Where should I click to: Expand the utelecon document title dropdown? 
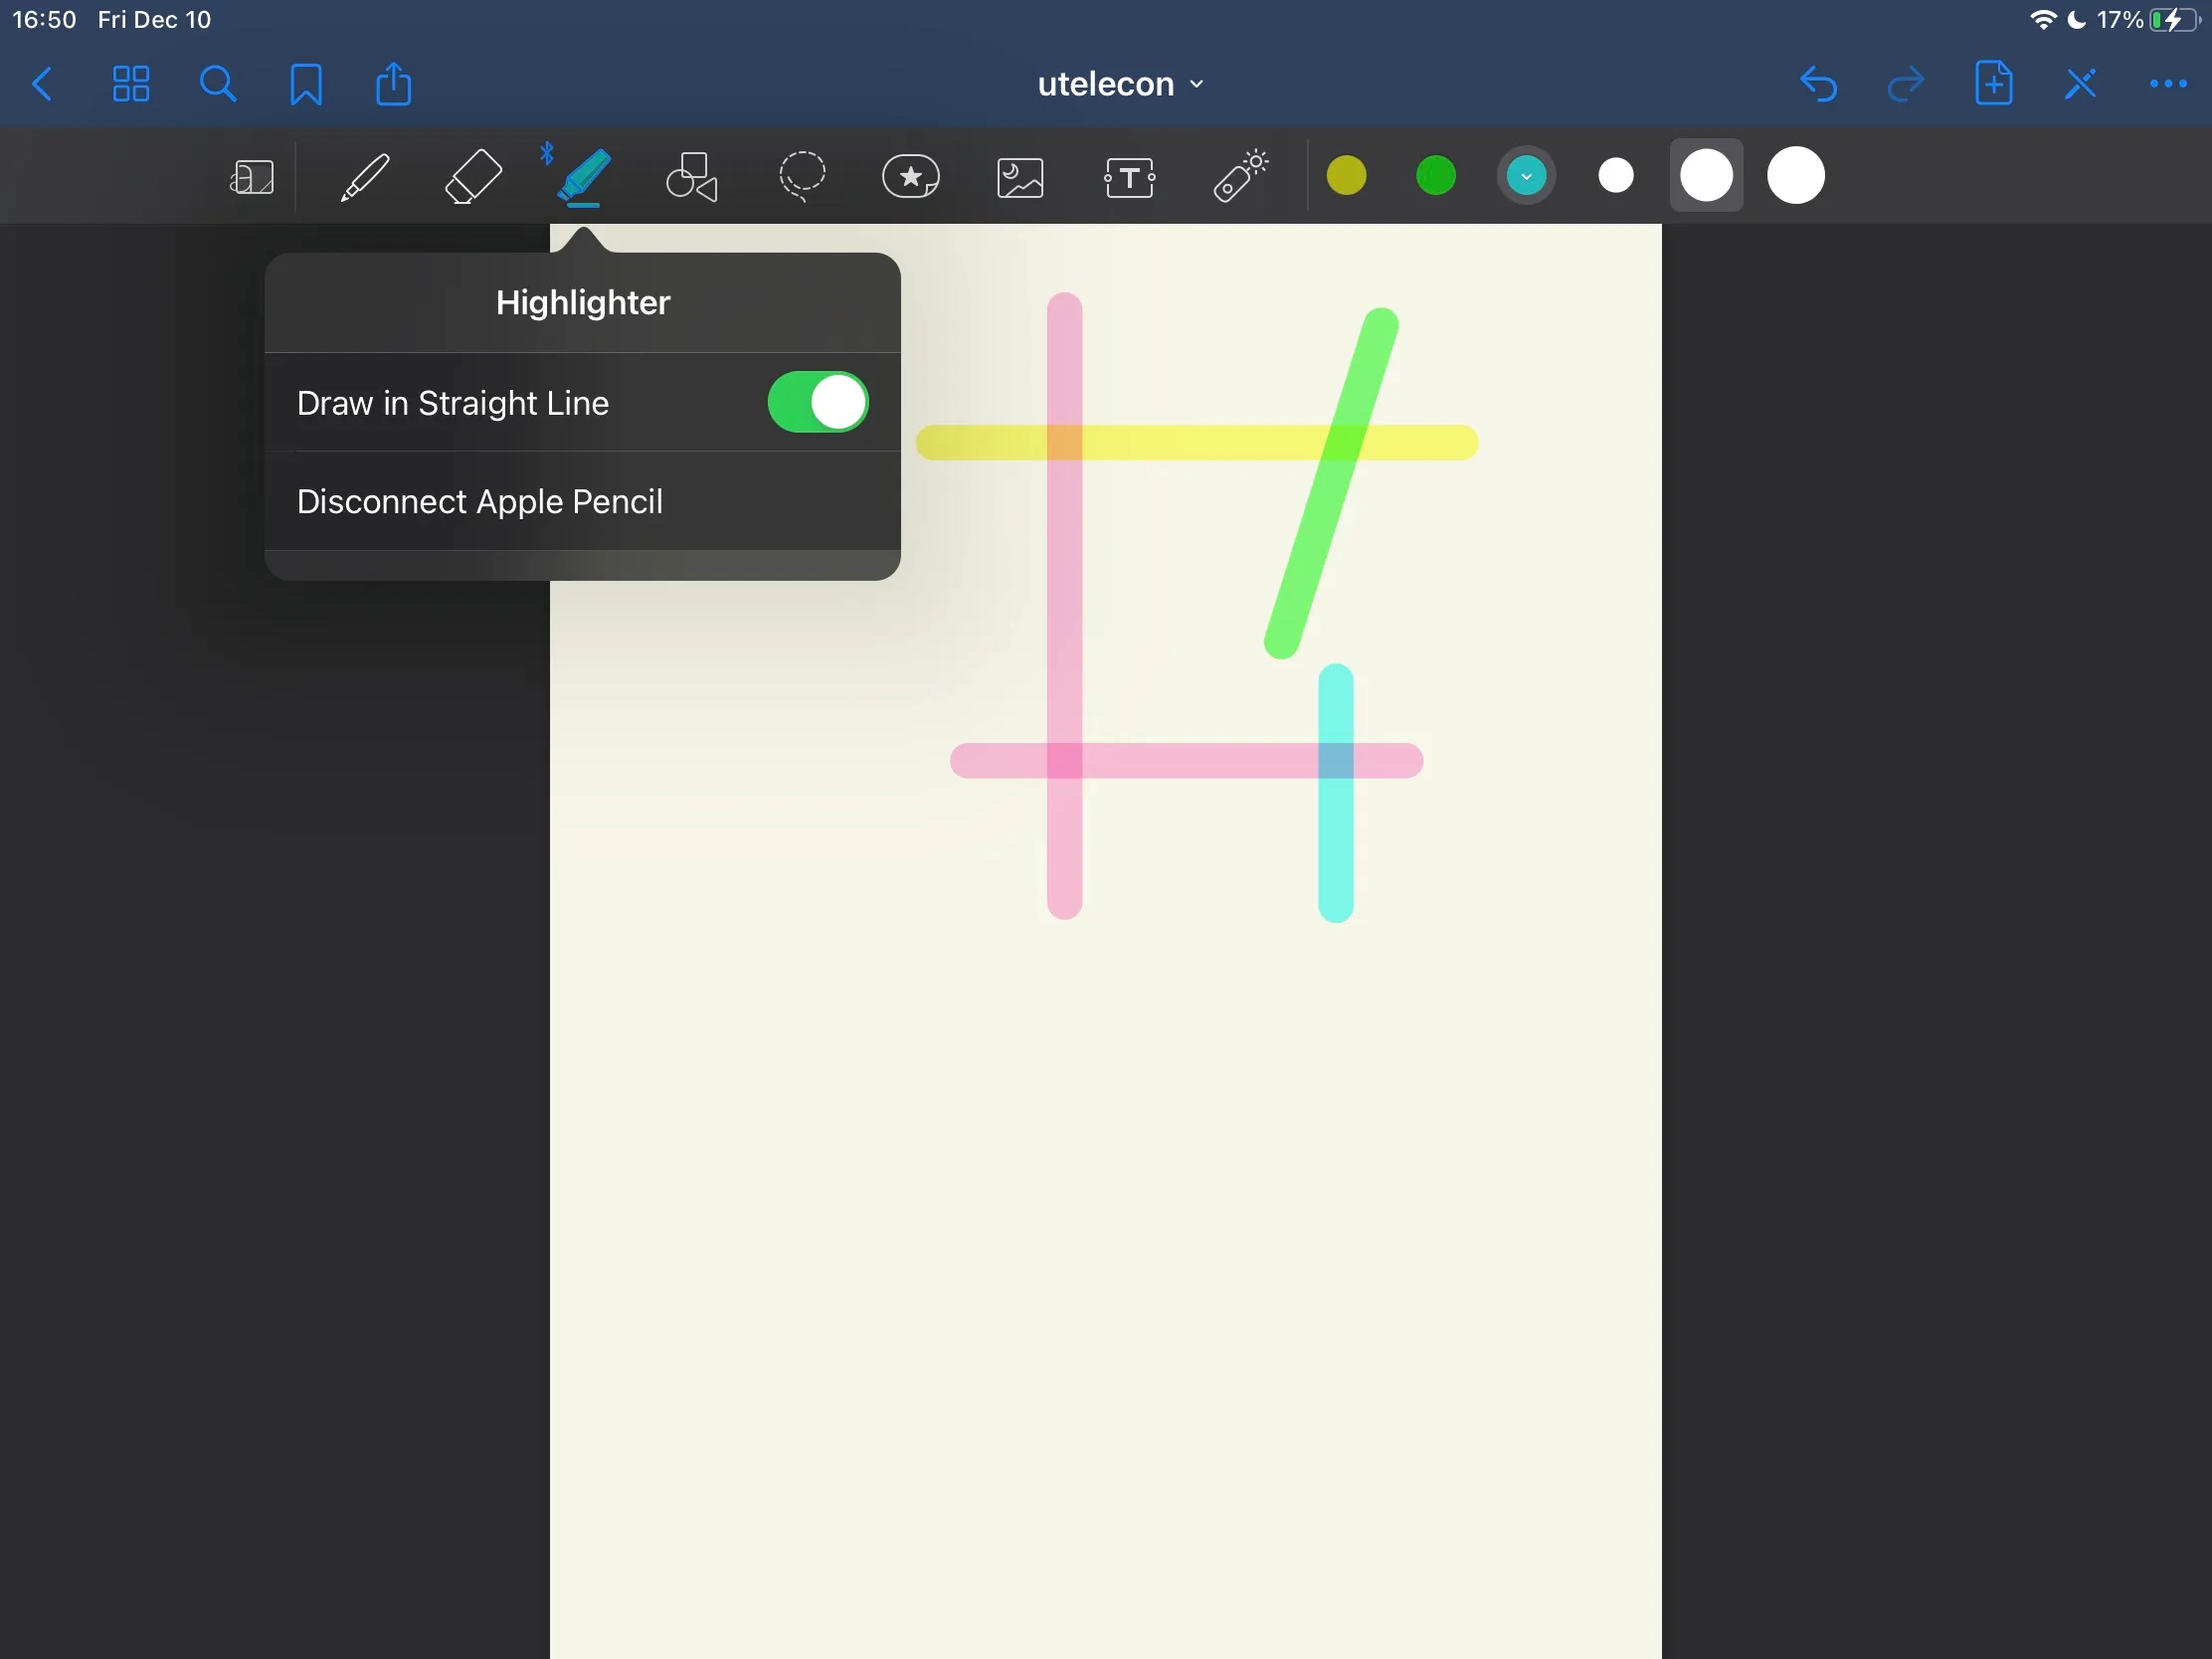coord(1119,84)
